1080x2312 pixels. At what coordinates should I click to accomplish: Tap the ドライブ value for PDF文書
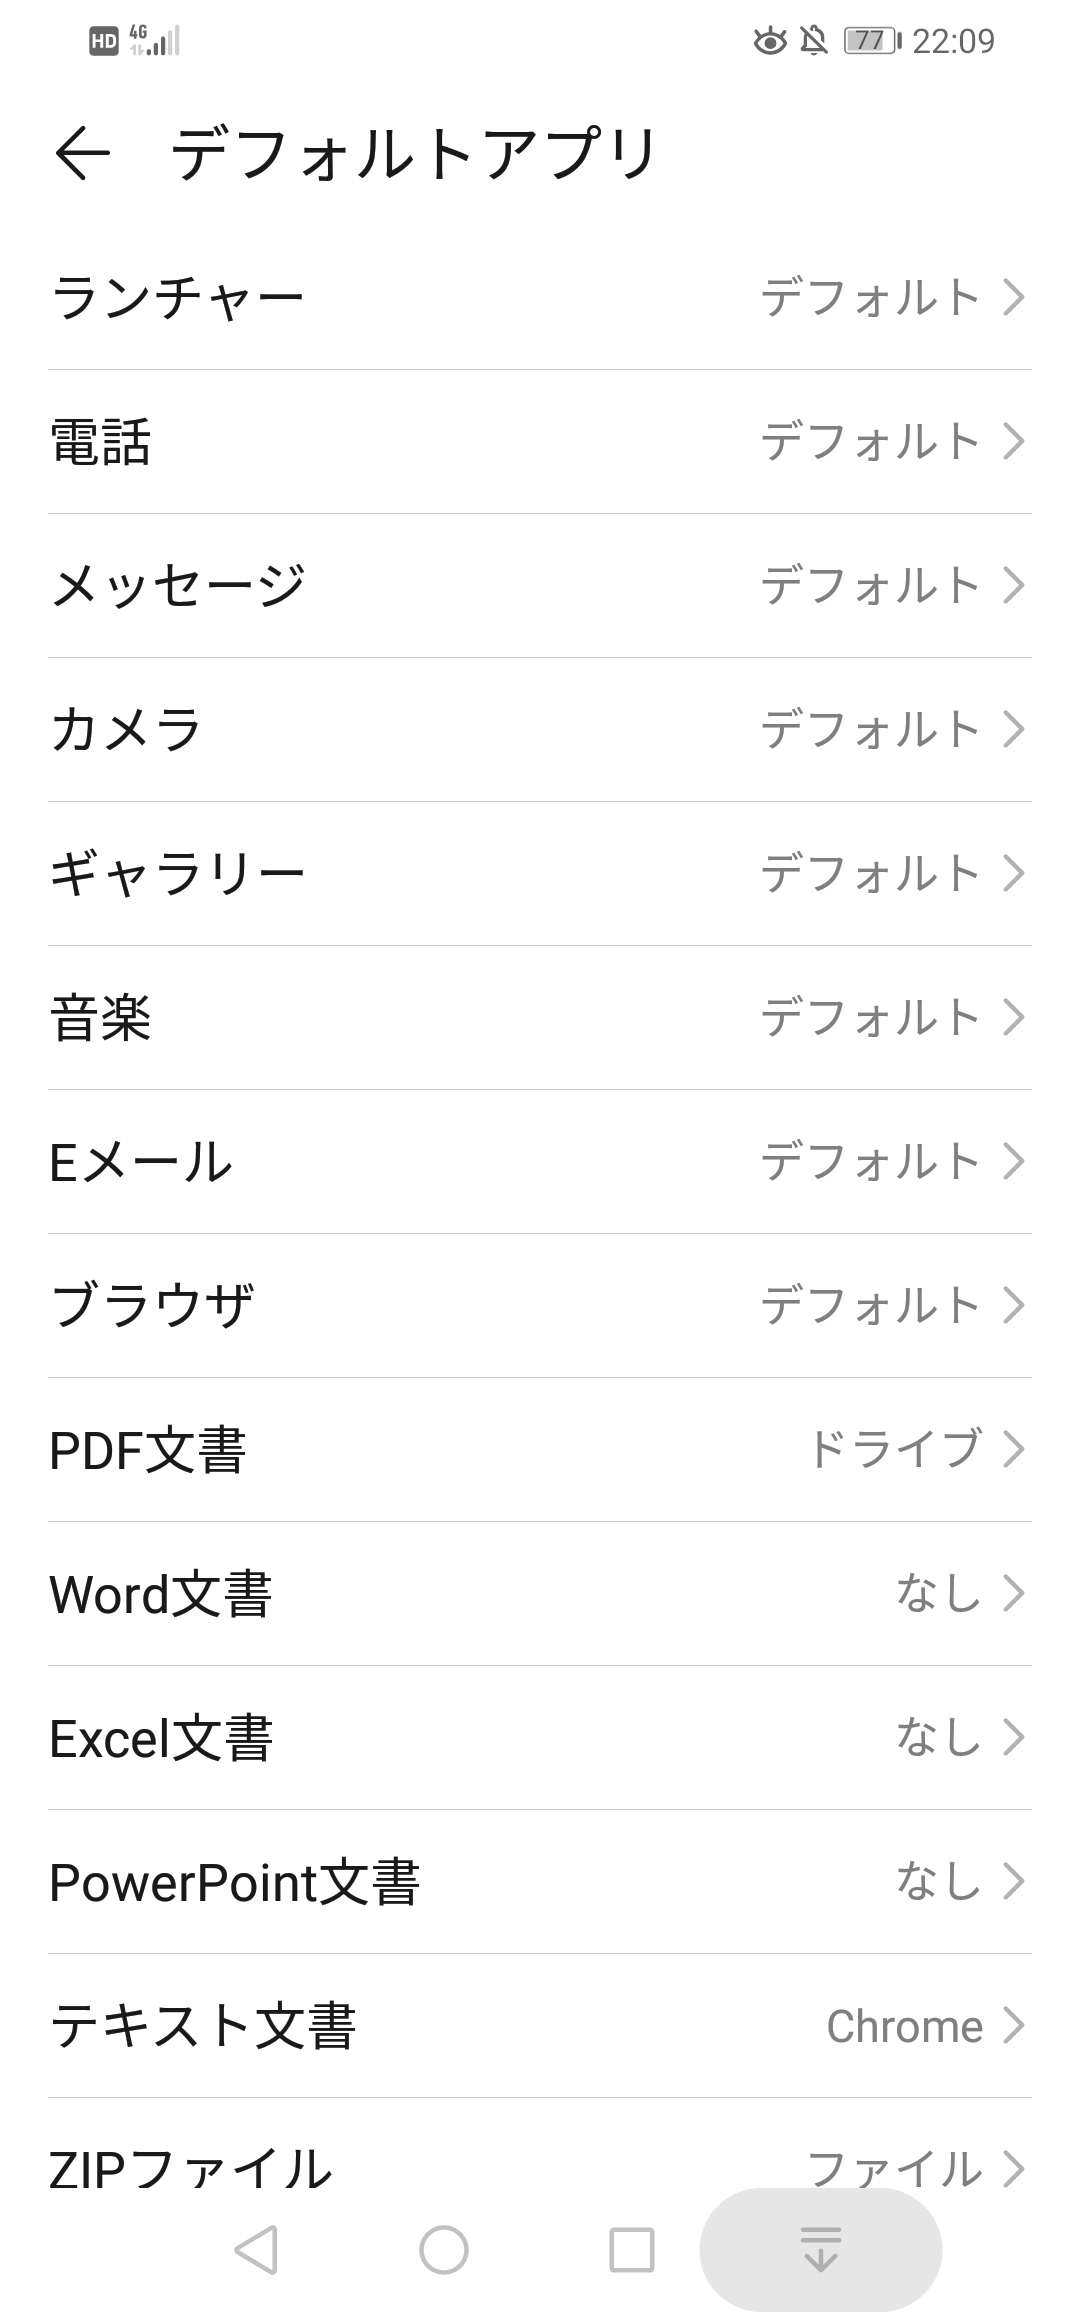(894, 1450)
